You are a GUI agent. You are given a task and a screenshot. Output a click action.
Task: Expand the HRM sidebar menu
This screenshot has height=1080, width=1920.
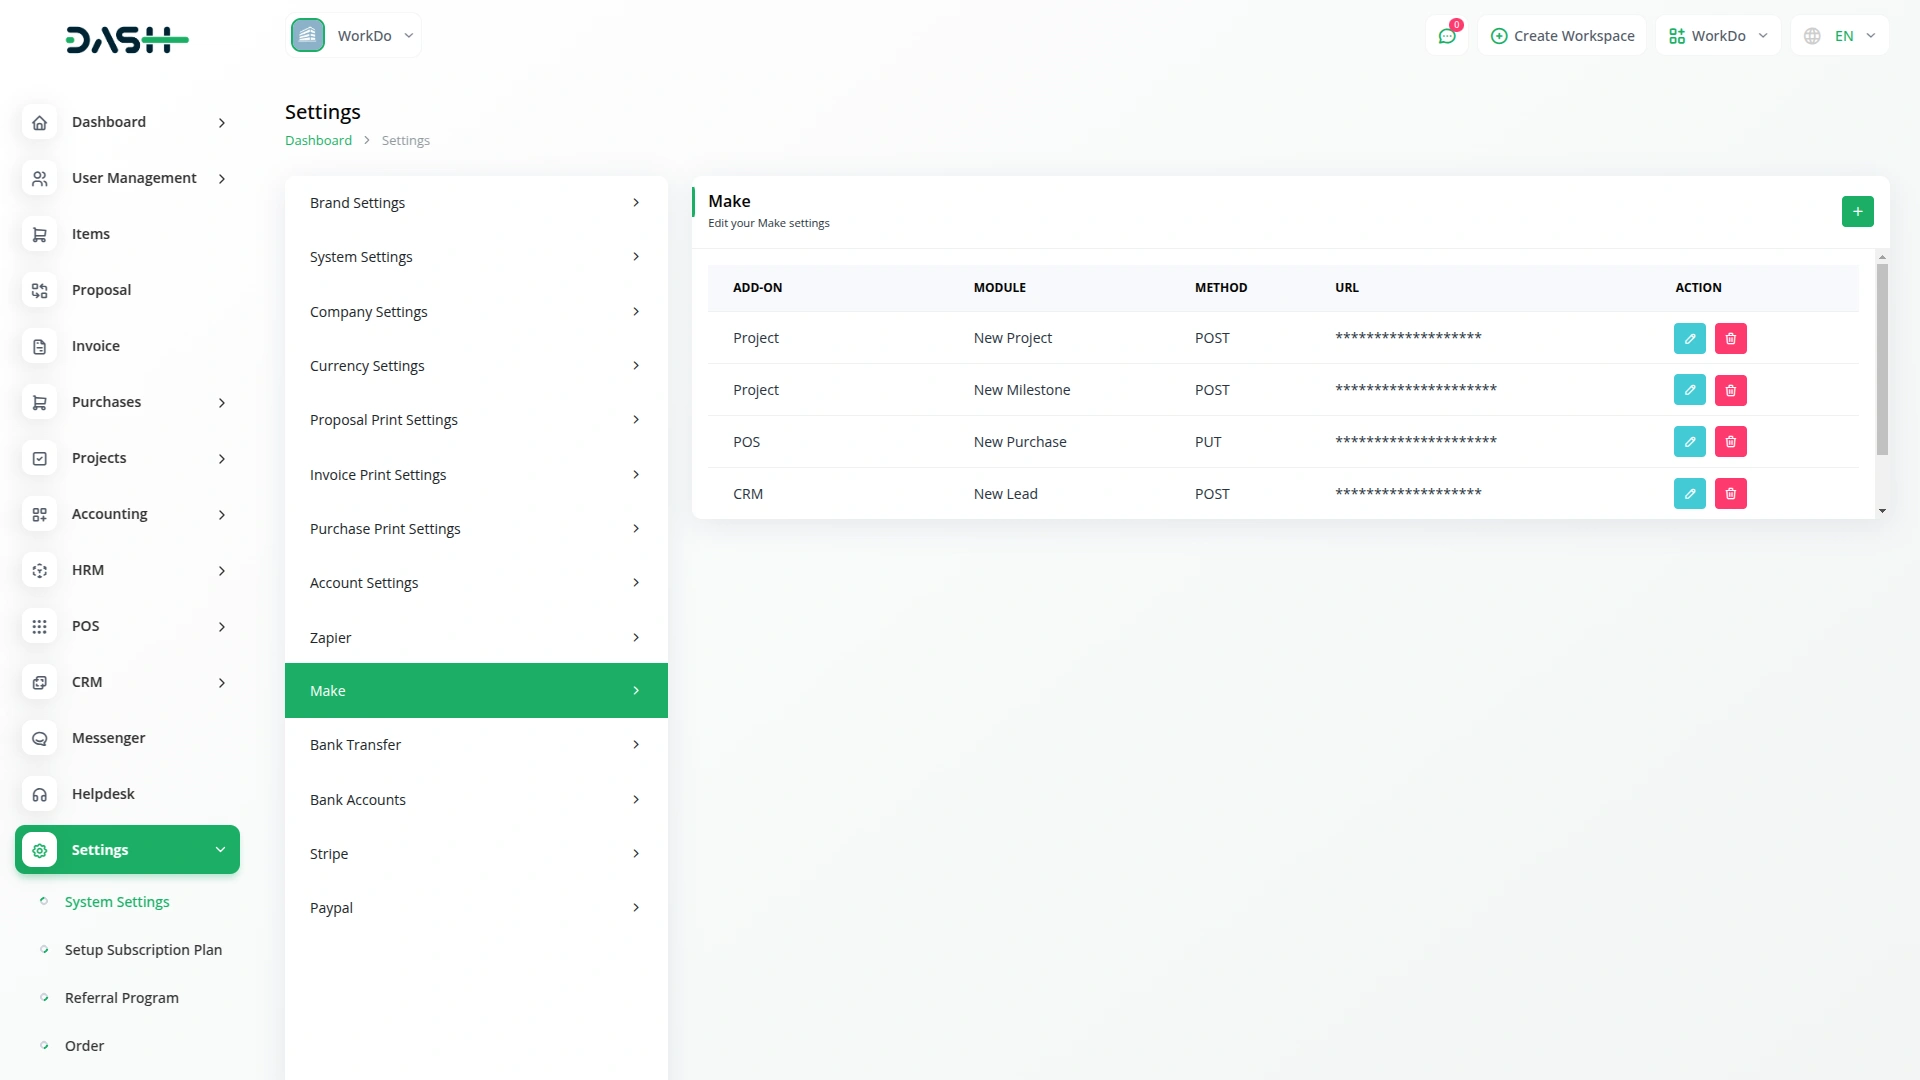127,570
